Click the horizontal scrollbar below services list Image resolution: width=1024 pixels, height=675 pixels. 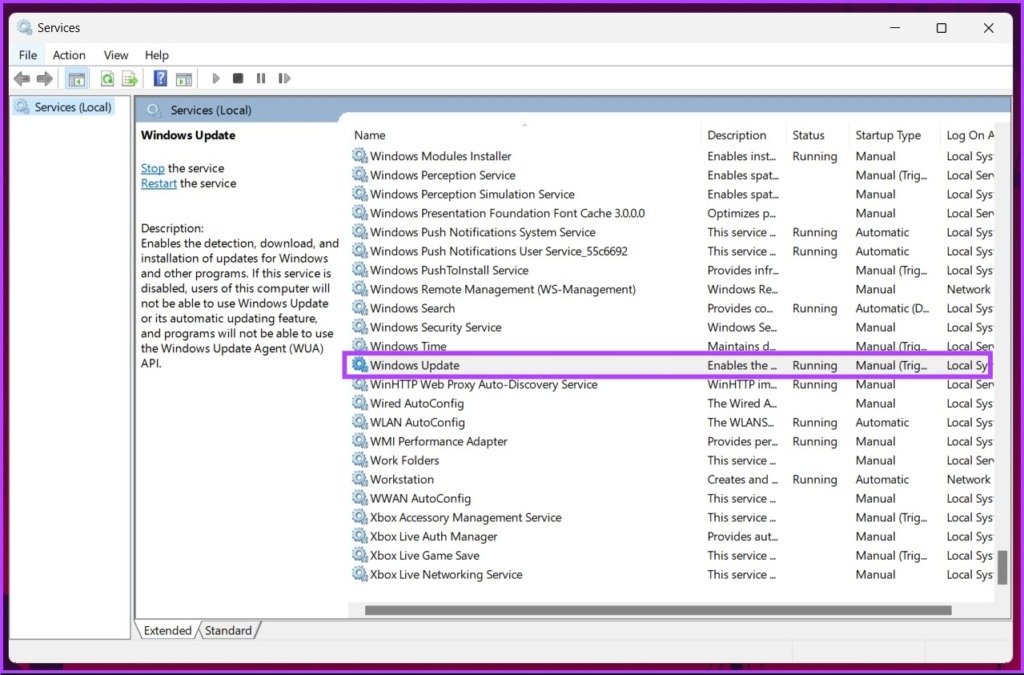pyautogui.click(x=657, y=610)
